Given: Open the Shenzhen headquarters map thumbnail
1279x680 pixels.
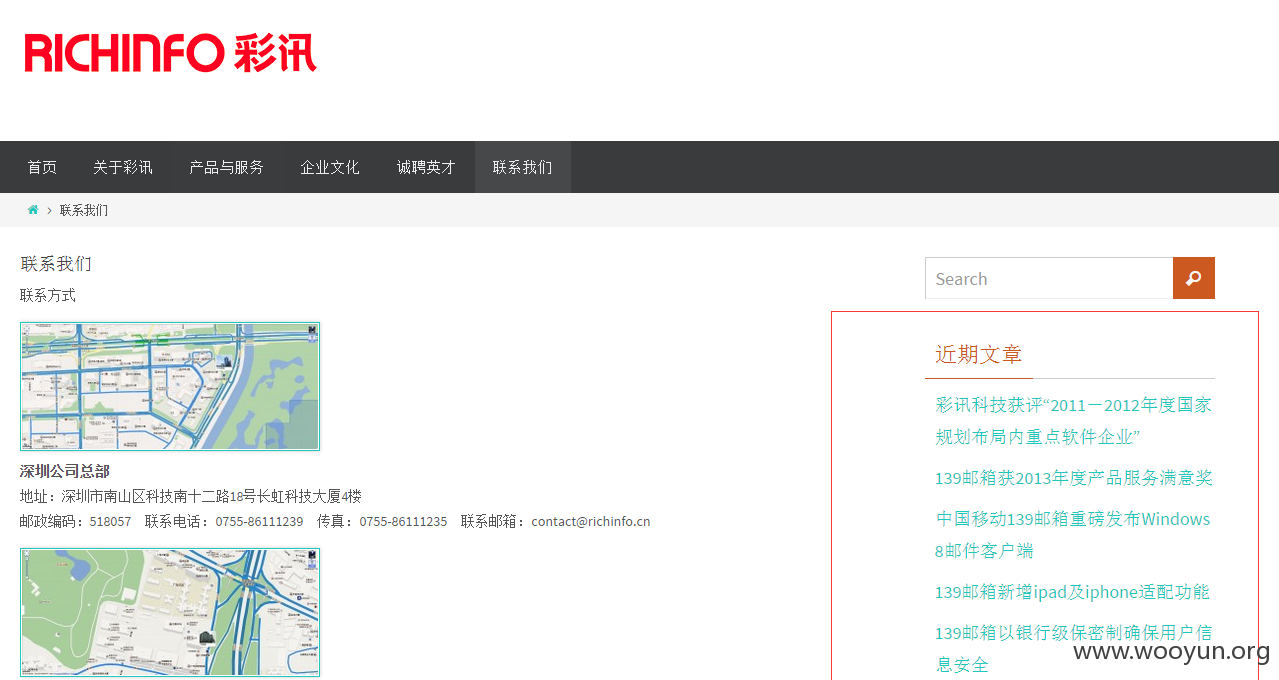Looking at the screenshot, I should pyautogui.click(x=170, y=386).
